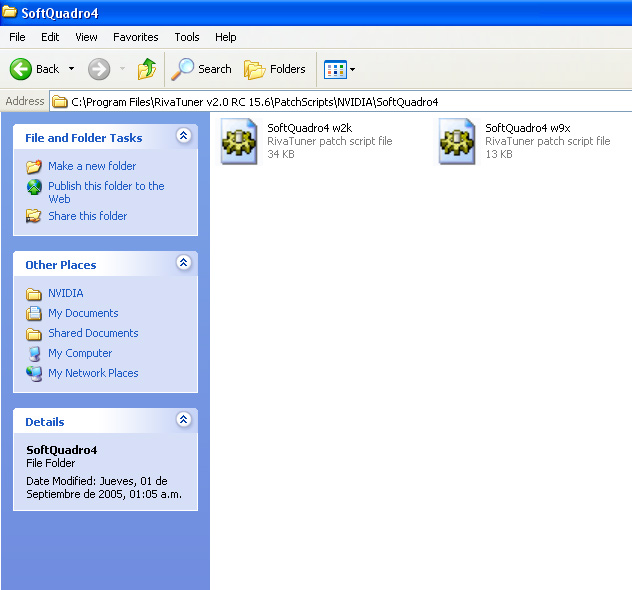Click Publish this folder to the Web
The image size is (632, 590).
click(106, 192)
